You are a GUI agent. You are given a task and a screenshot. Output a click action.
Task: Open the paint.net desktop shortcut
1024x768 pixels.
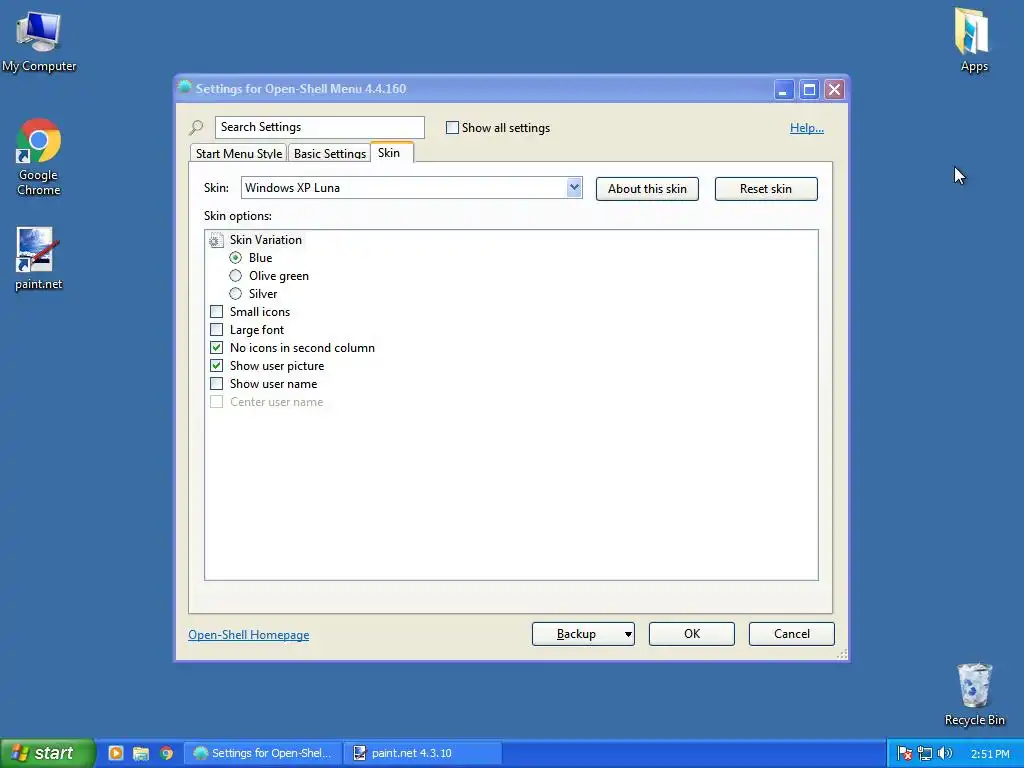[39, 259]
